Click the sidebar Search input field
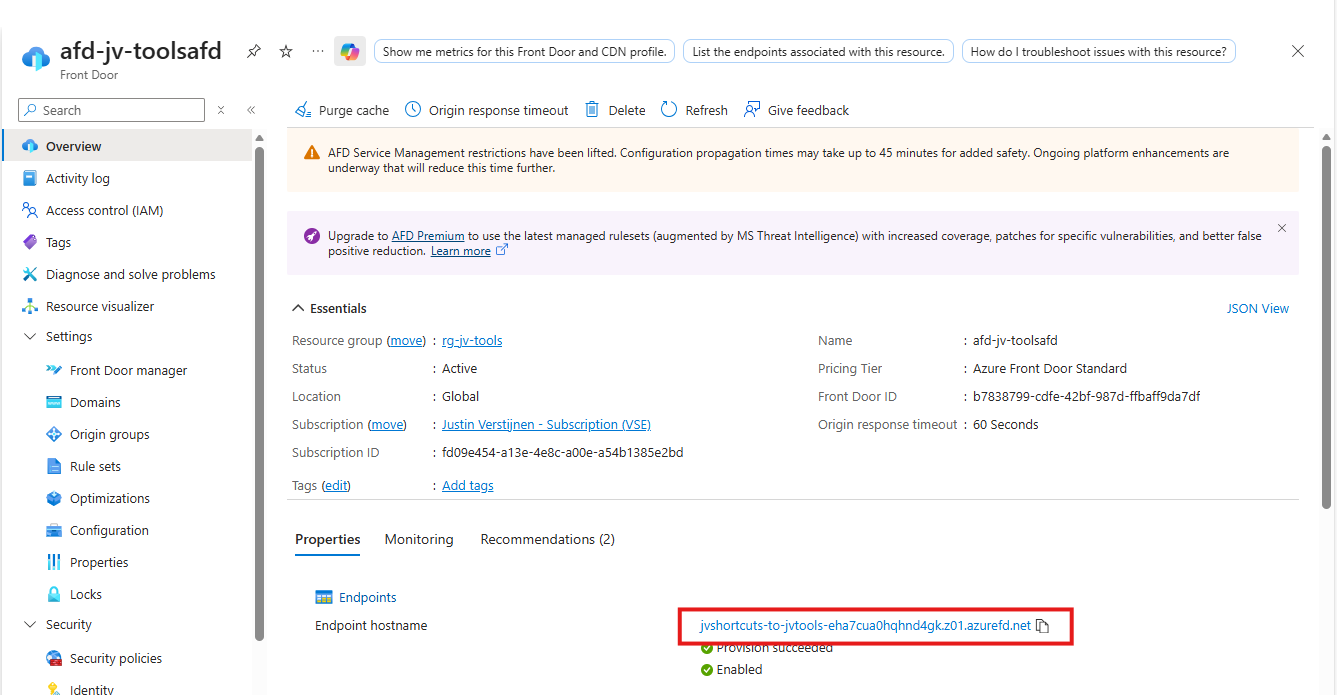The width and height of the screenshot is (1337, 695). pos(120,110)
